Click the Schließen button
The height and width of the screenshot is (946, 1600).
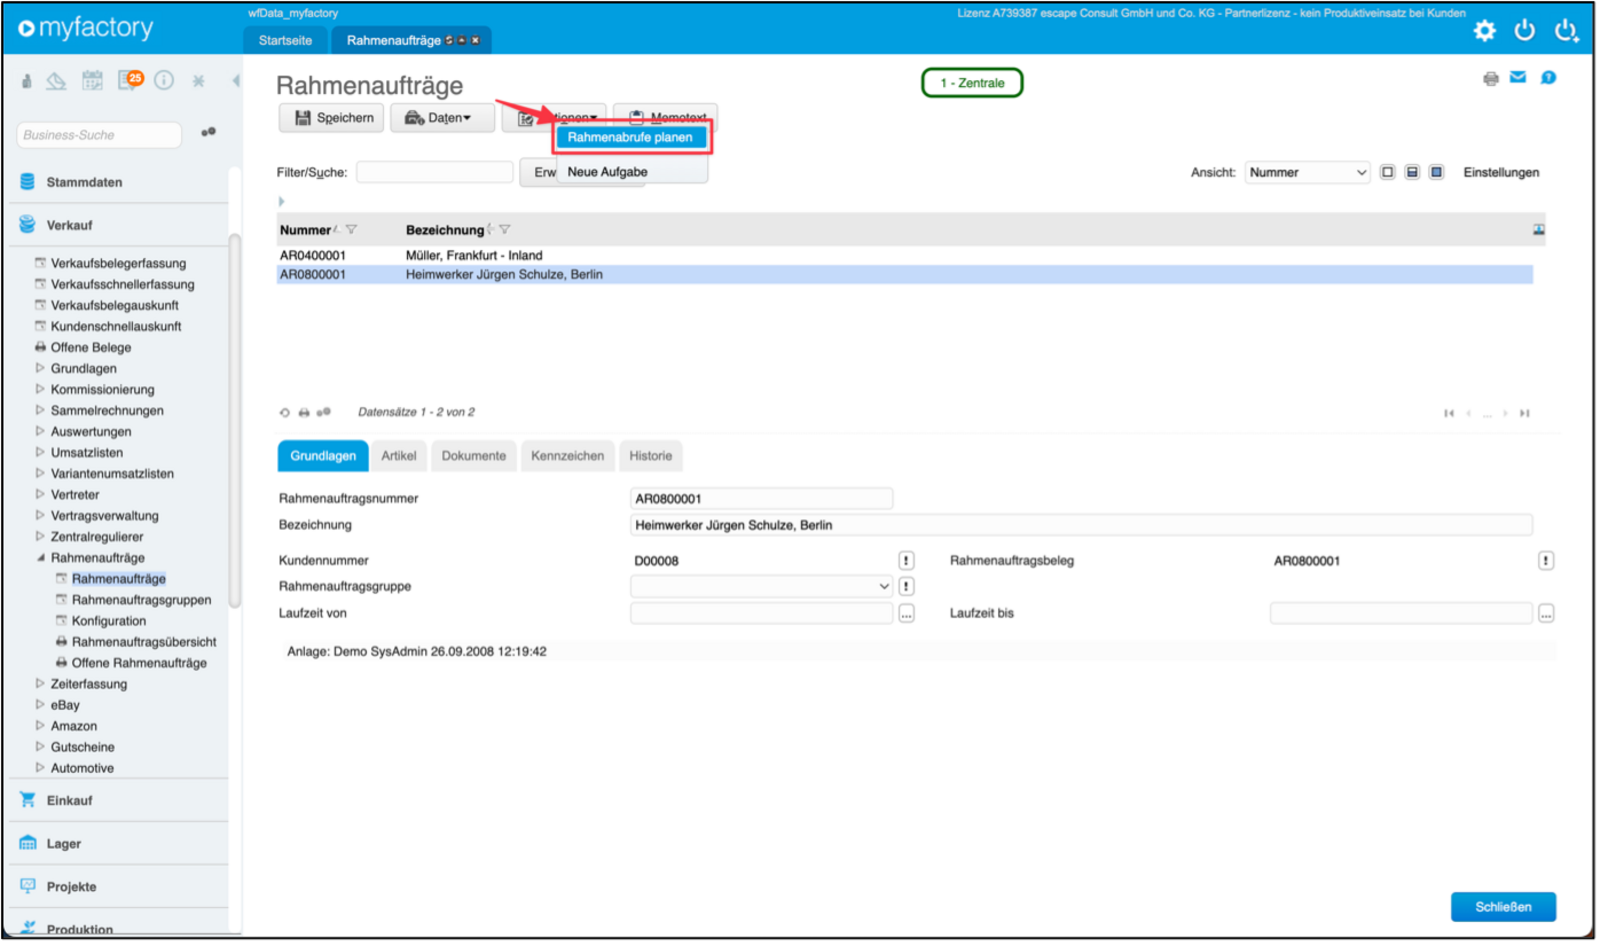[1503, 907]
